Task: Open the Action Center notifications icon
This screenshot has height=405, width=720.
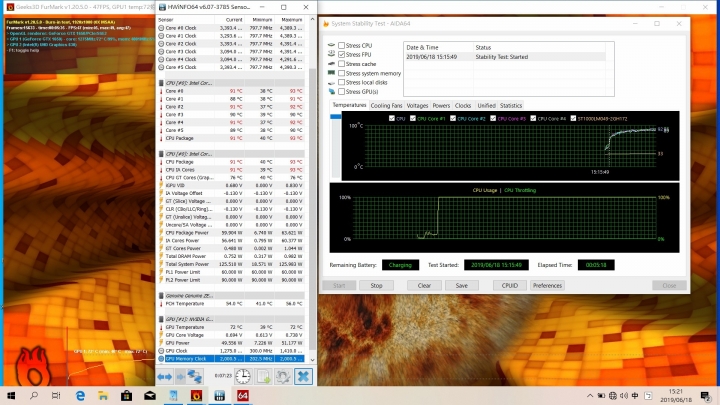Action: coord(706,396)
